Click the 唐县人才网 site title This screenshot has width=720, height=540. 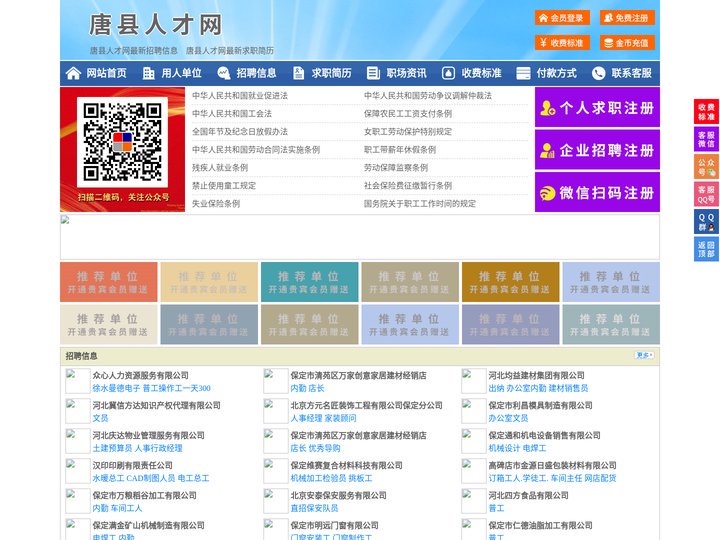[x=155, y=24]
